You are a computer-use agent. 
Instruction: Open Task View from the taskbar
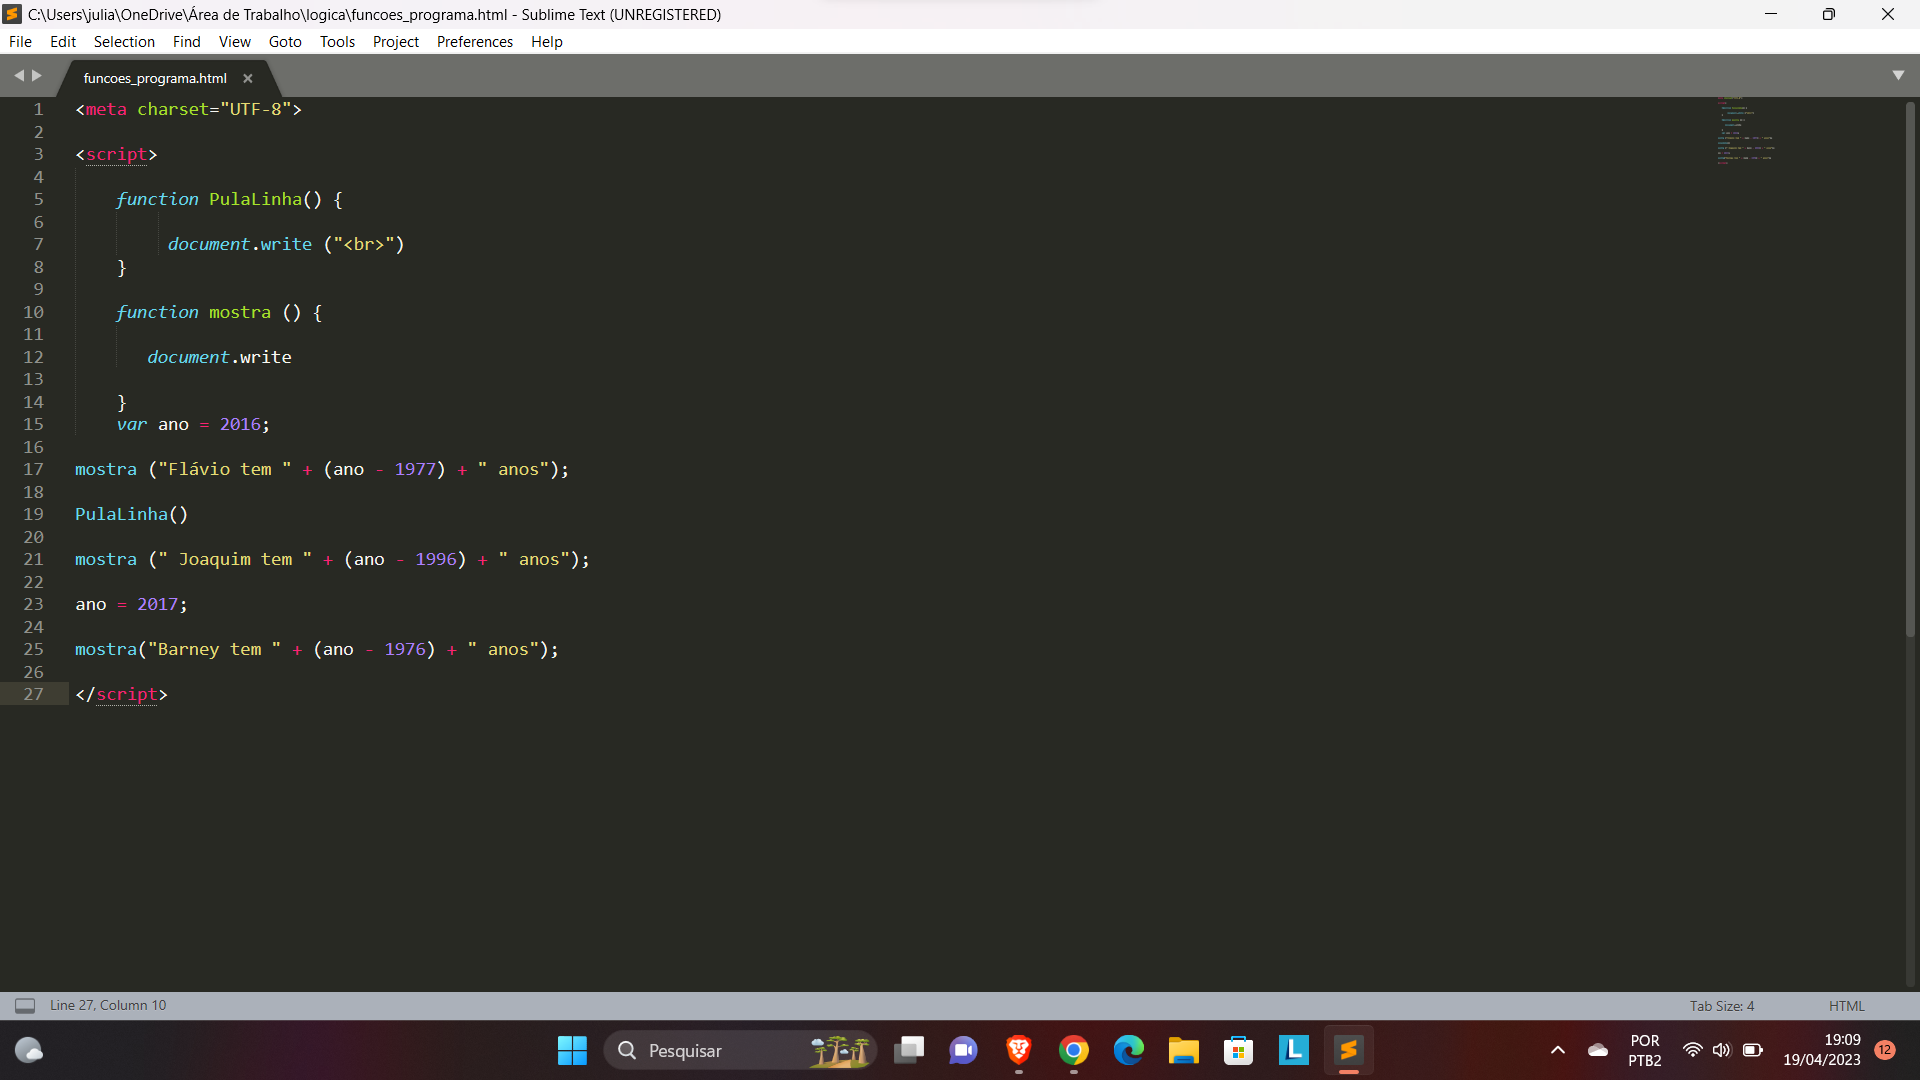909,1050
